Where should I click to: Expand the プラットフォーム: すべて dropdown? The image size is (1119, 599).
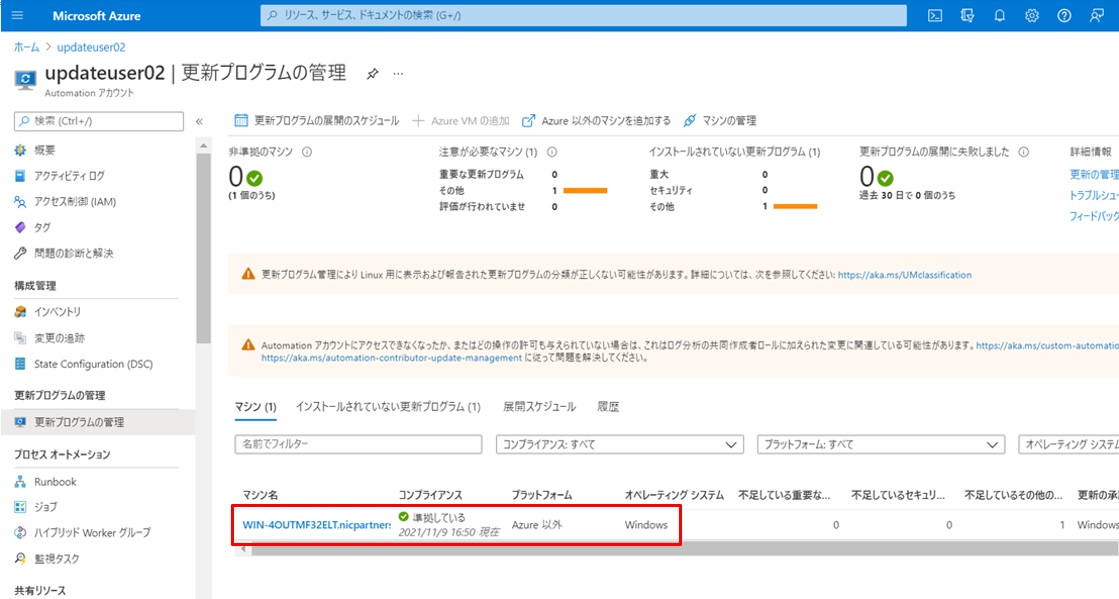tap(881, 444)
